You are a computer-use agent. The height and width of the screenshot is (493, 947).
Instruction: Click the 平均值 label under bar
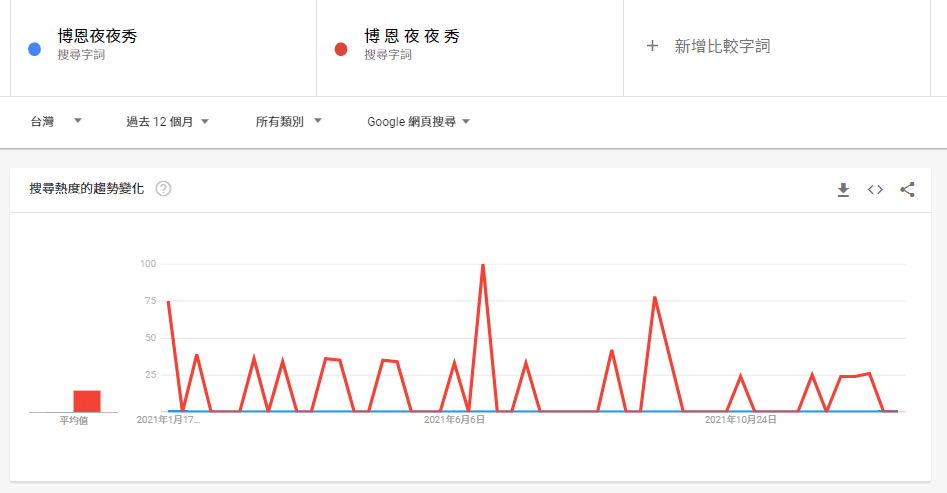[x=74, y=420]
